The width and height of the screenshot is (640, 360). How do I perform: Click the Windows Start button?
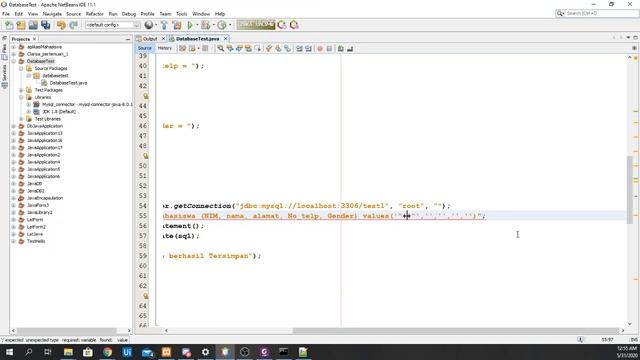tap(9, 352)
